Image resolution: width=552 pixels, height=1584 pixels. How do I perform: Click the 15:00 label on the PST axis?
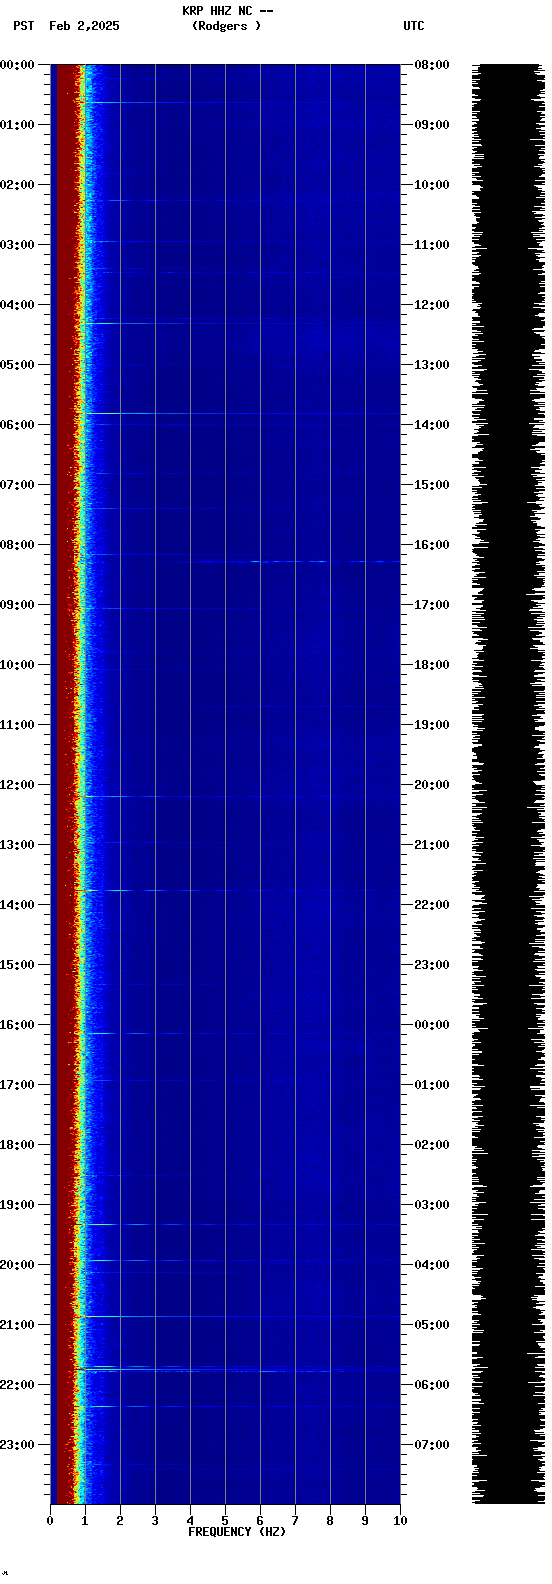17,965
